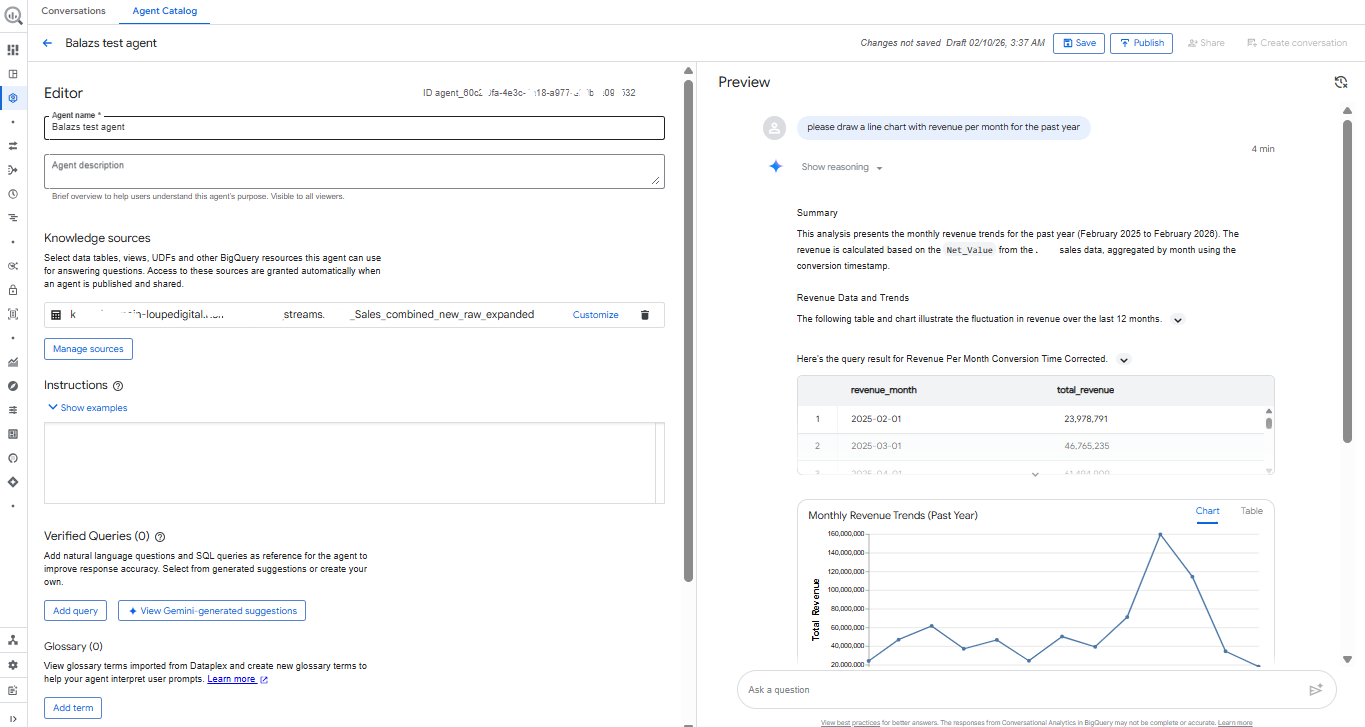Focus the Agent description text area
Screen dimensions: 1365x727
click(x=354, y=170)
